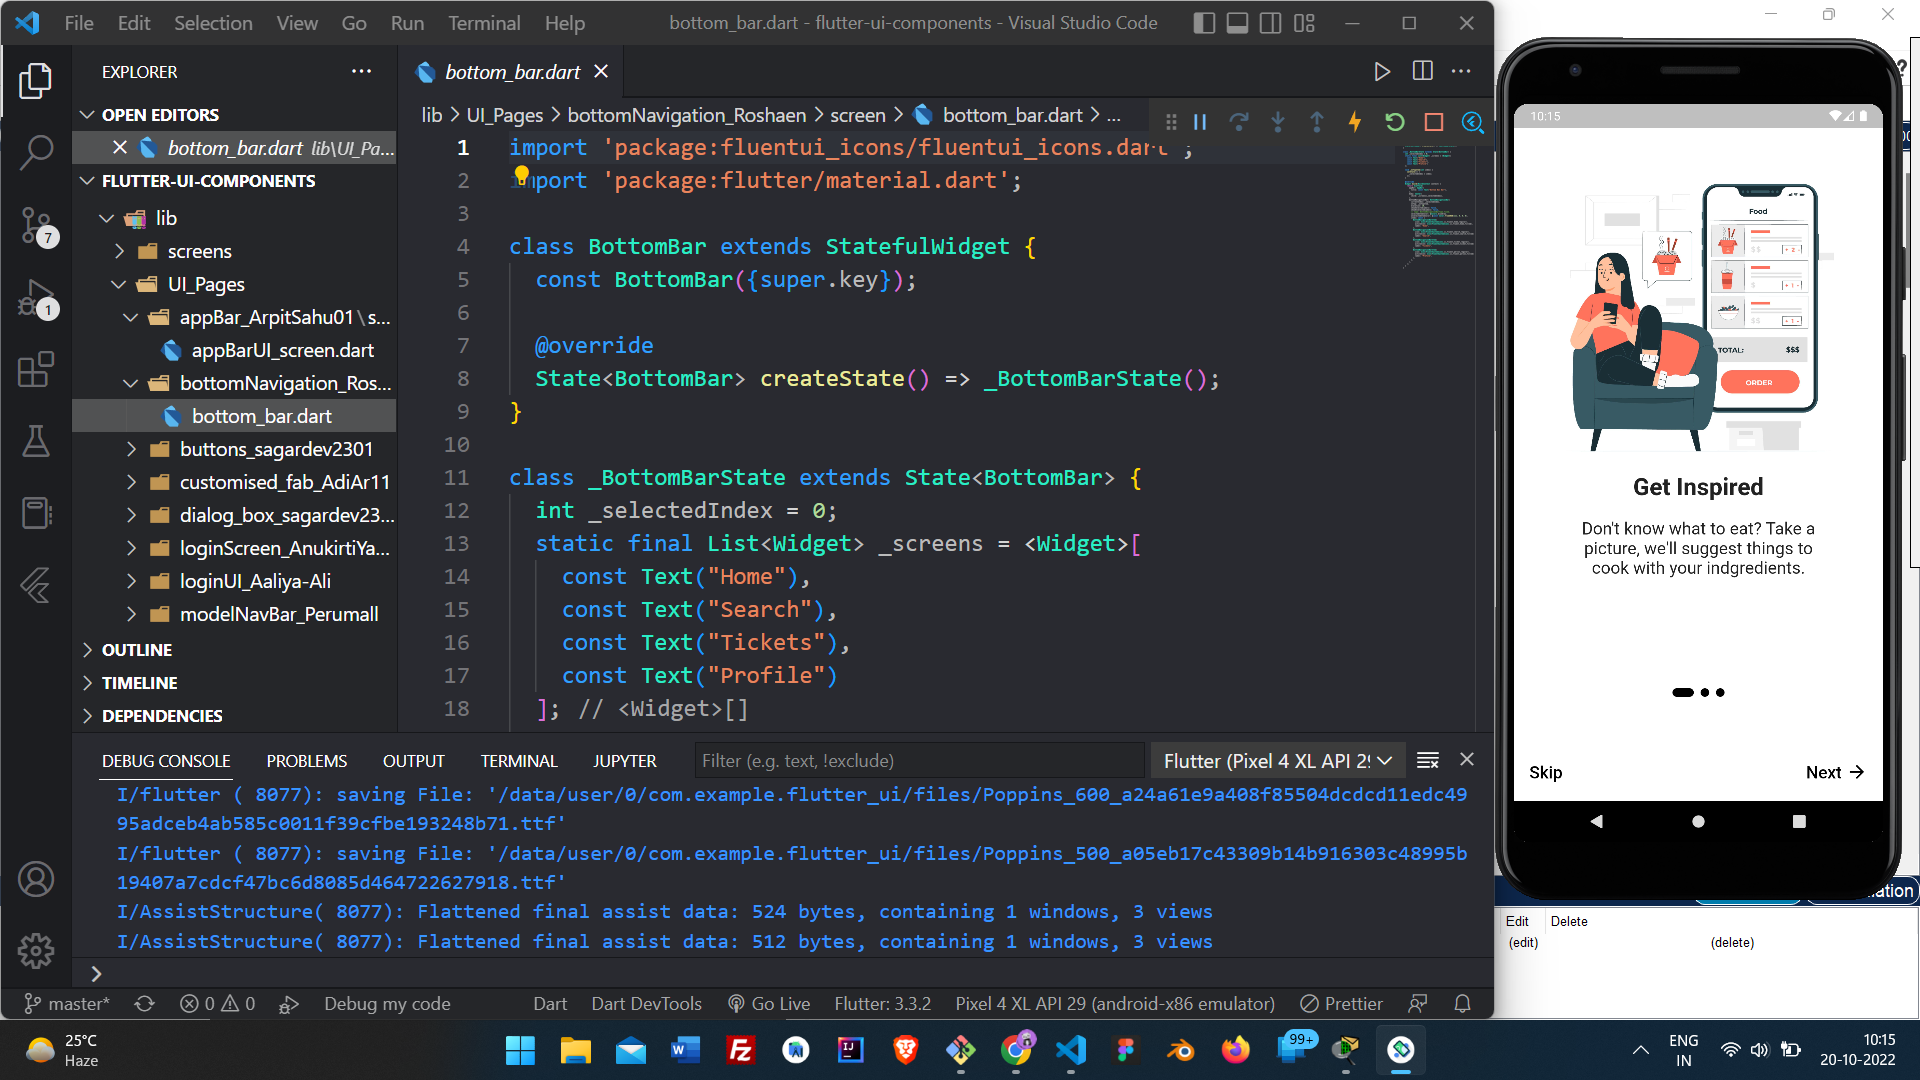Collapse the lib folder
Screen dimensions: 1920x1080
107,218
